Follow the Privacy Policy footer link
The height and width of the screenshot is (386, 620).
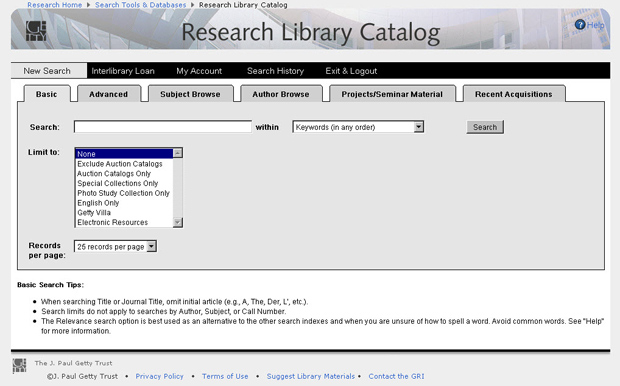[x=159, y=376]
